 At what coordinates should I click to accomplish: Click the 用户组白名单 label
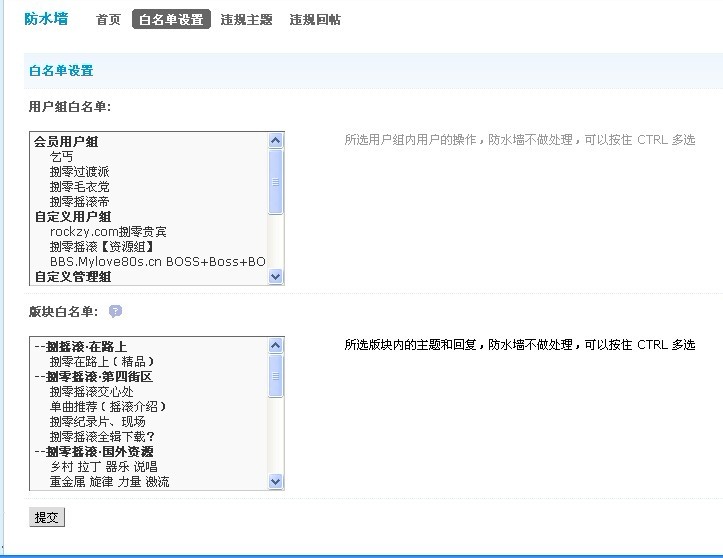[70, 107]
